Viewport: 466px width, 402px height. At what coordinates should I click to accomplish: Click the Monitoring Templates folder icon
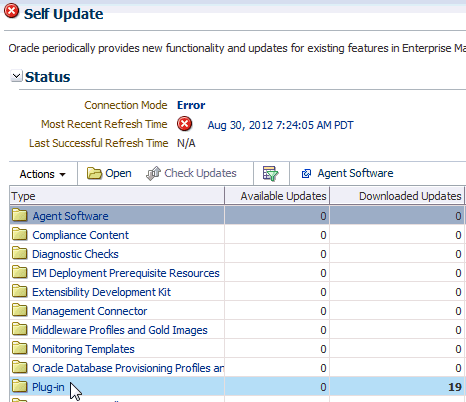tap(20, 348)
